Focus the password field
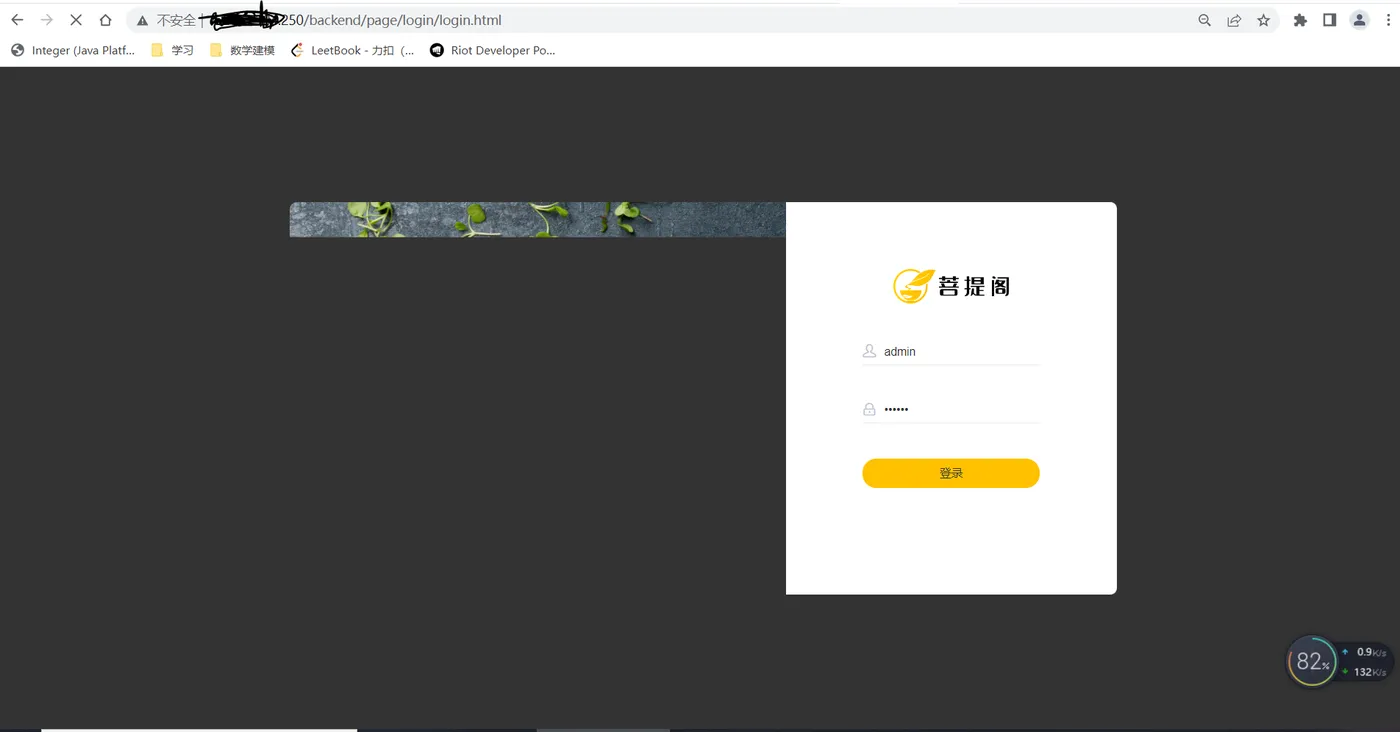Screen dimensions: 1400x732 pos(951,409)
